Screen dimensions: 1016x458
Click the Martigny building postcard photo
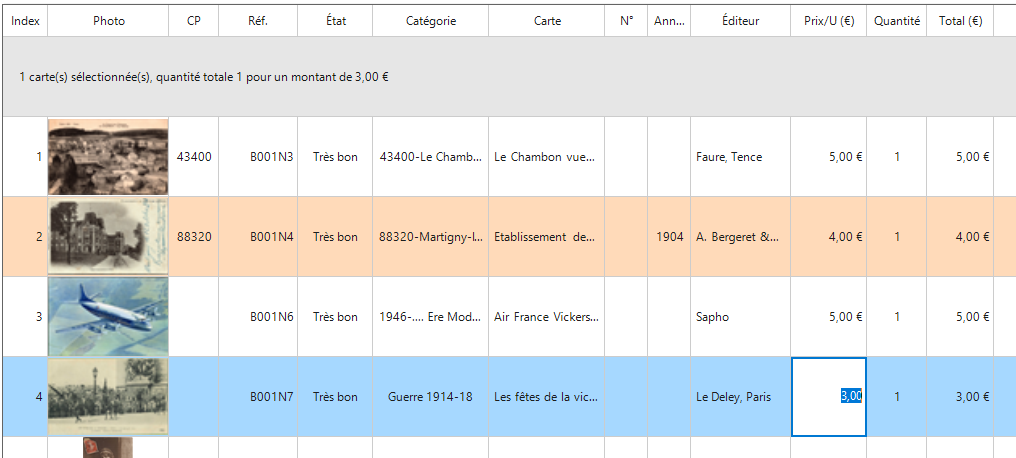108,237
